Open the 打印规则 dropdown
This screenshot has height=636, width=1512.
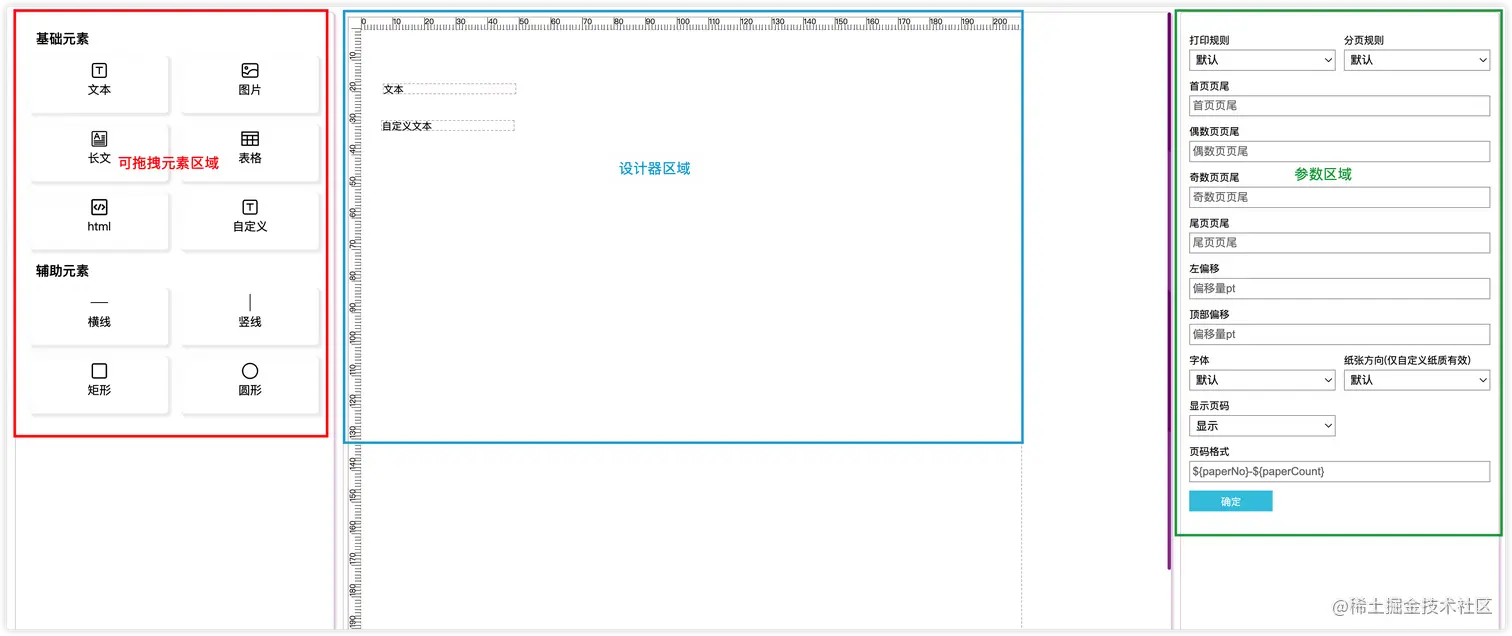click(1261, 60)
